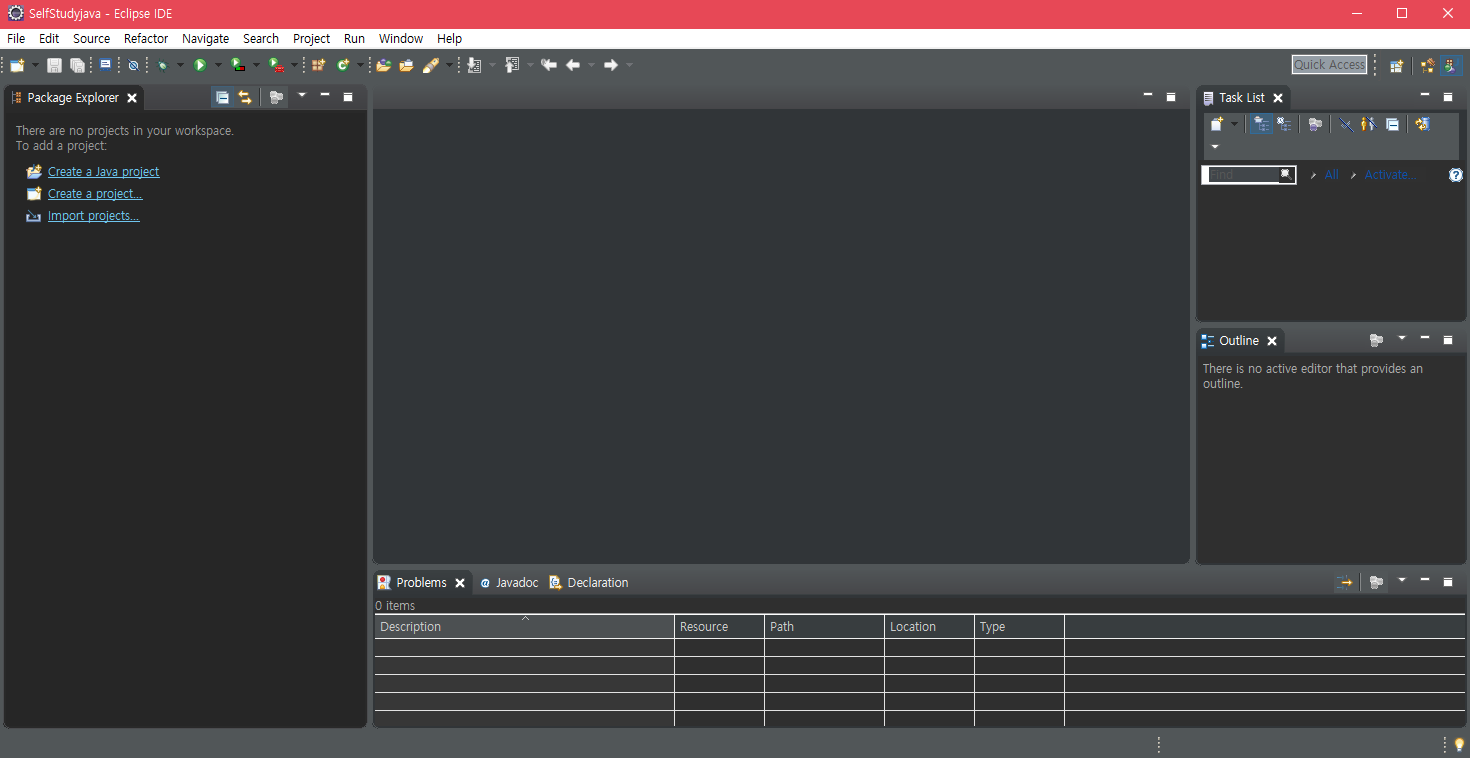Click the Create a project... link
Image resolution: width=1470 pixels, height=758 pixels.
(x=95, y=194)
